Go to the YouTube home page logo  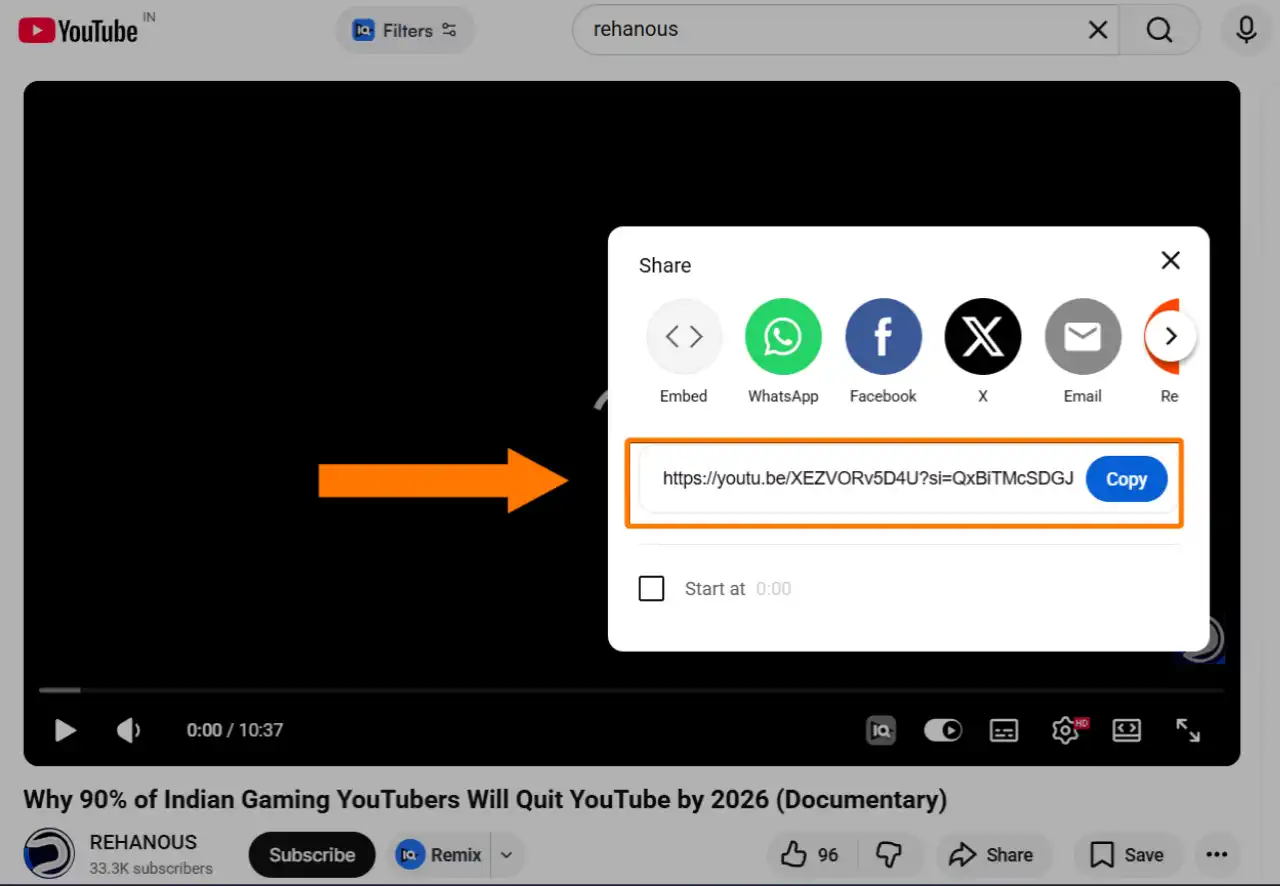78,30
